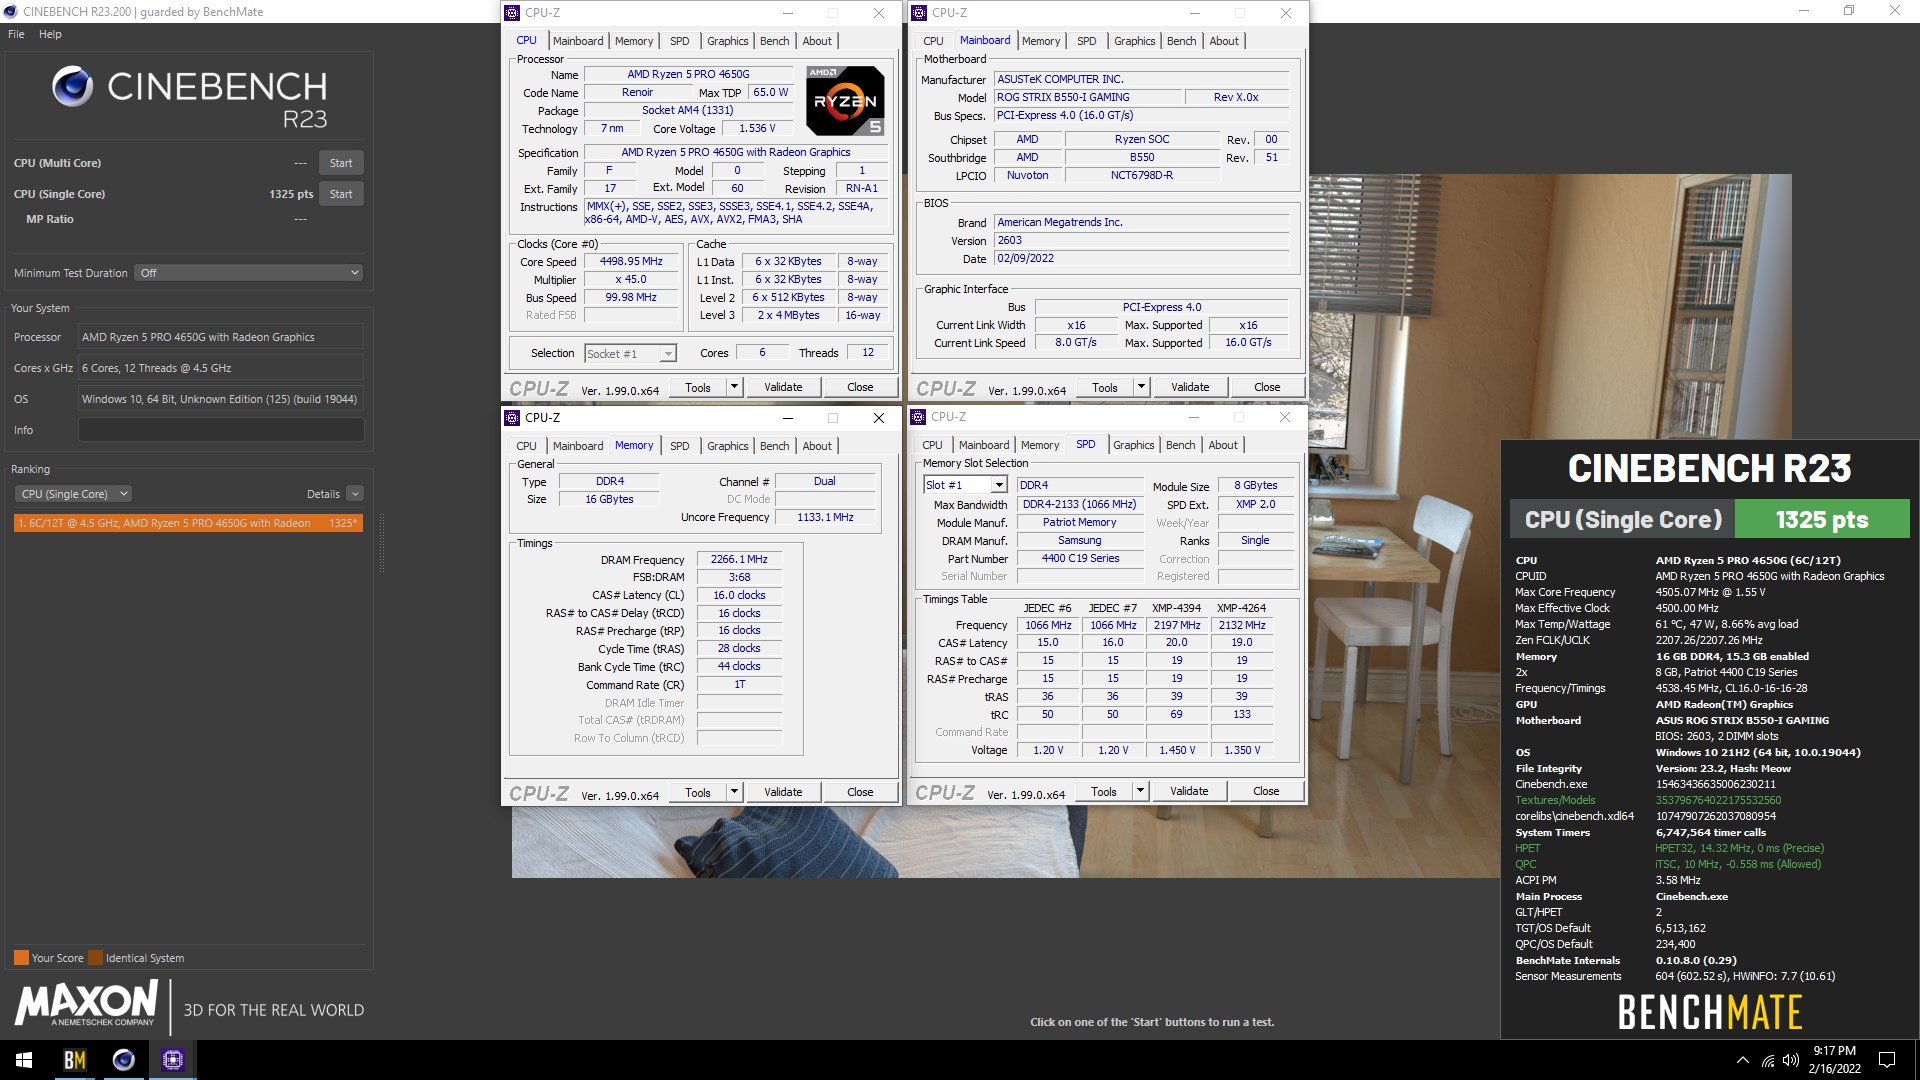Click the Your Score orange legend swatch
Image resolution: width=1920 pixels, height=1080 pixels.
(21, 958)
